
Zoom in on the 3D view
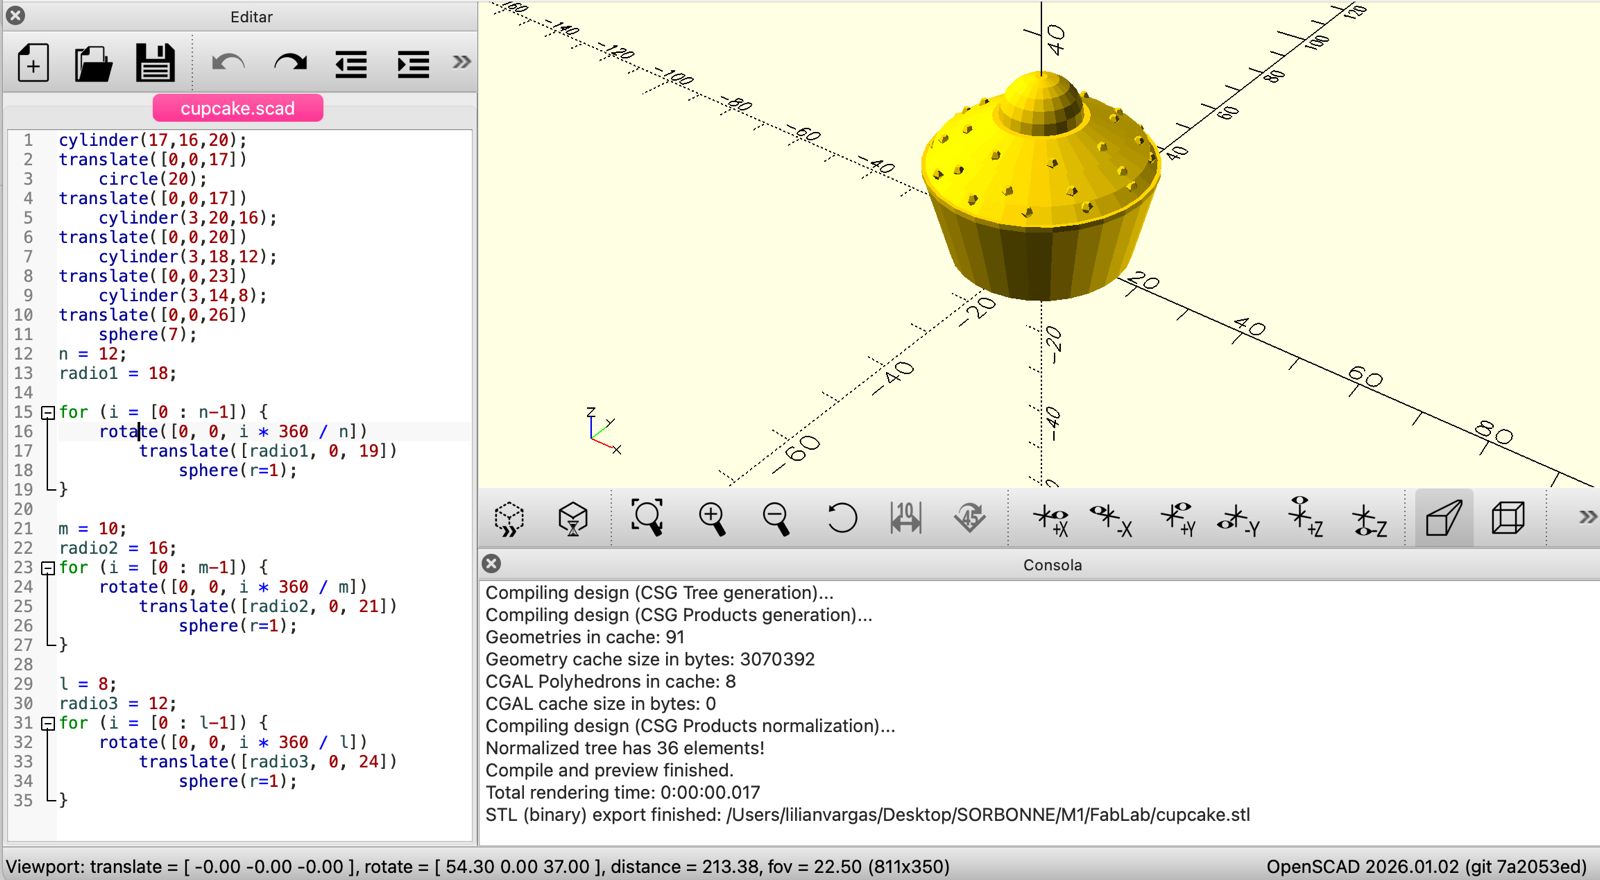[x=712, y=518]
